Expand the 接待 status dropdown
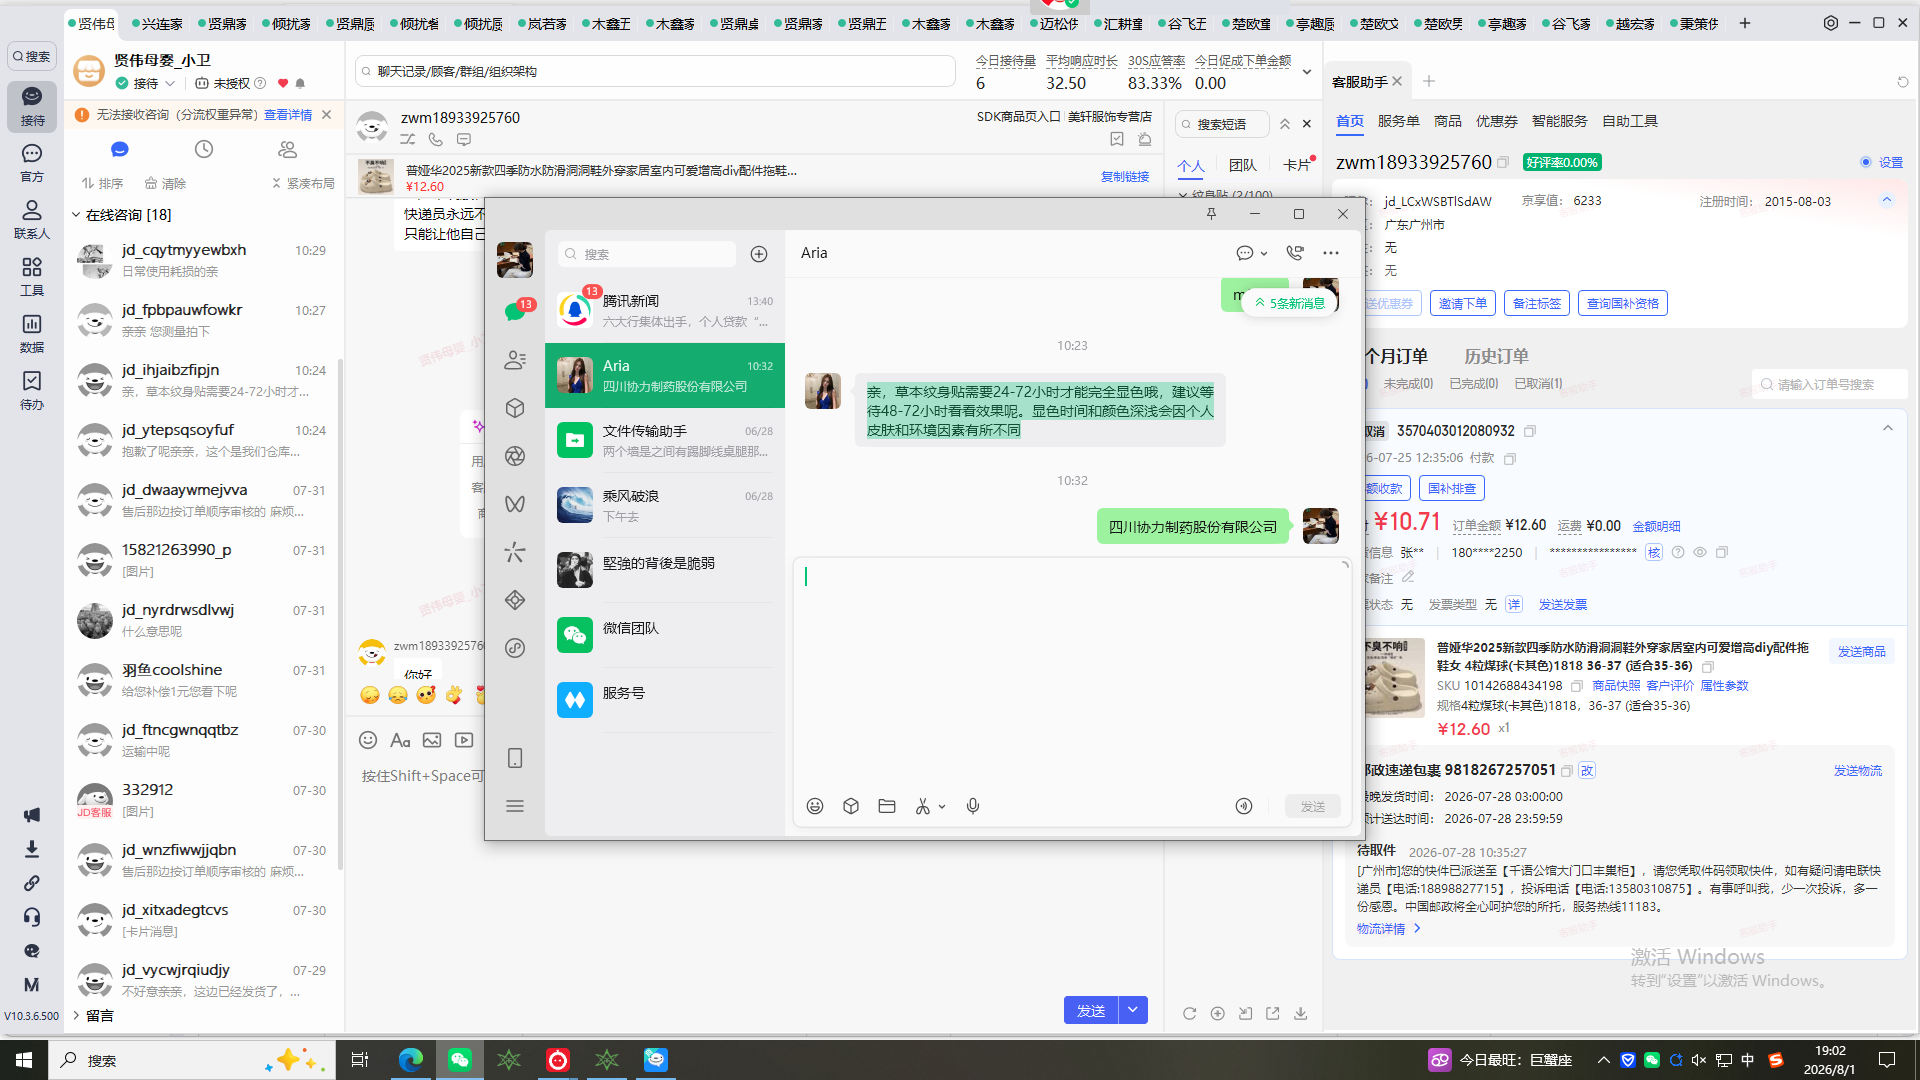Screen dimensions: 1920x1080 [170, 84]
